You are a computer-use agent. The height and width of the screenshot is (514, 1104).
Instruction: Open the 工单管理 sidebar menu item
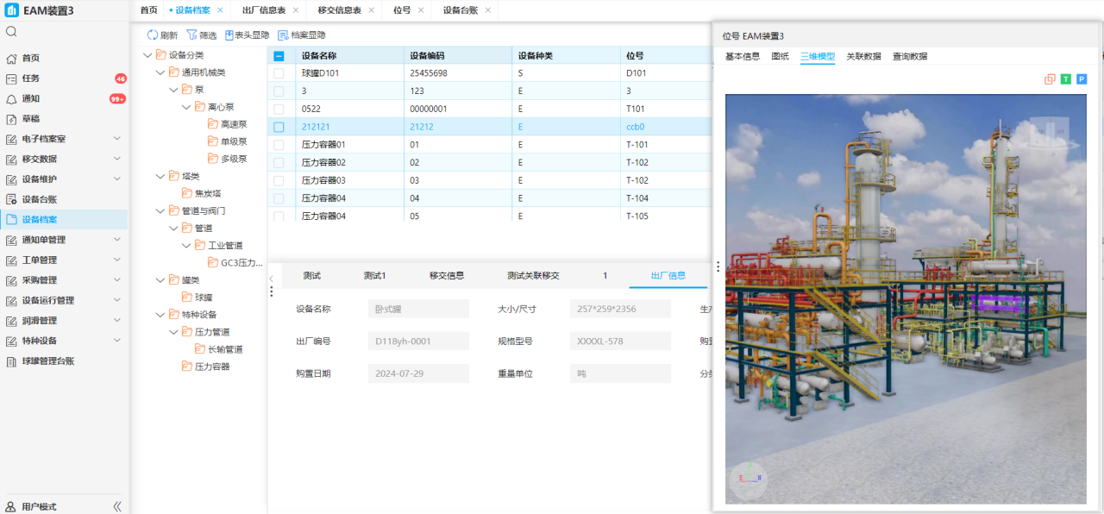click(63, 260)
